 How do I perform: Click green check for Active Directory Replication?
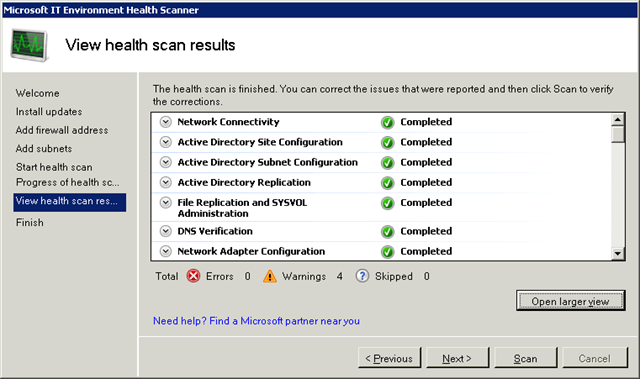tap(387, 183)
